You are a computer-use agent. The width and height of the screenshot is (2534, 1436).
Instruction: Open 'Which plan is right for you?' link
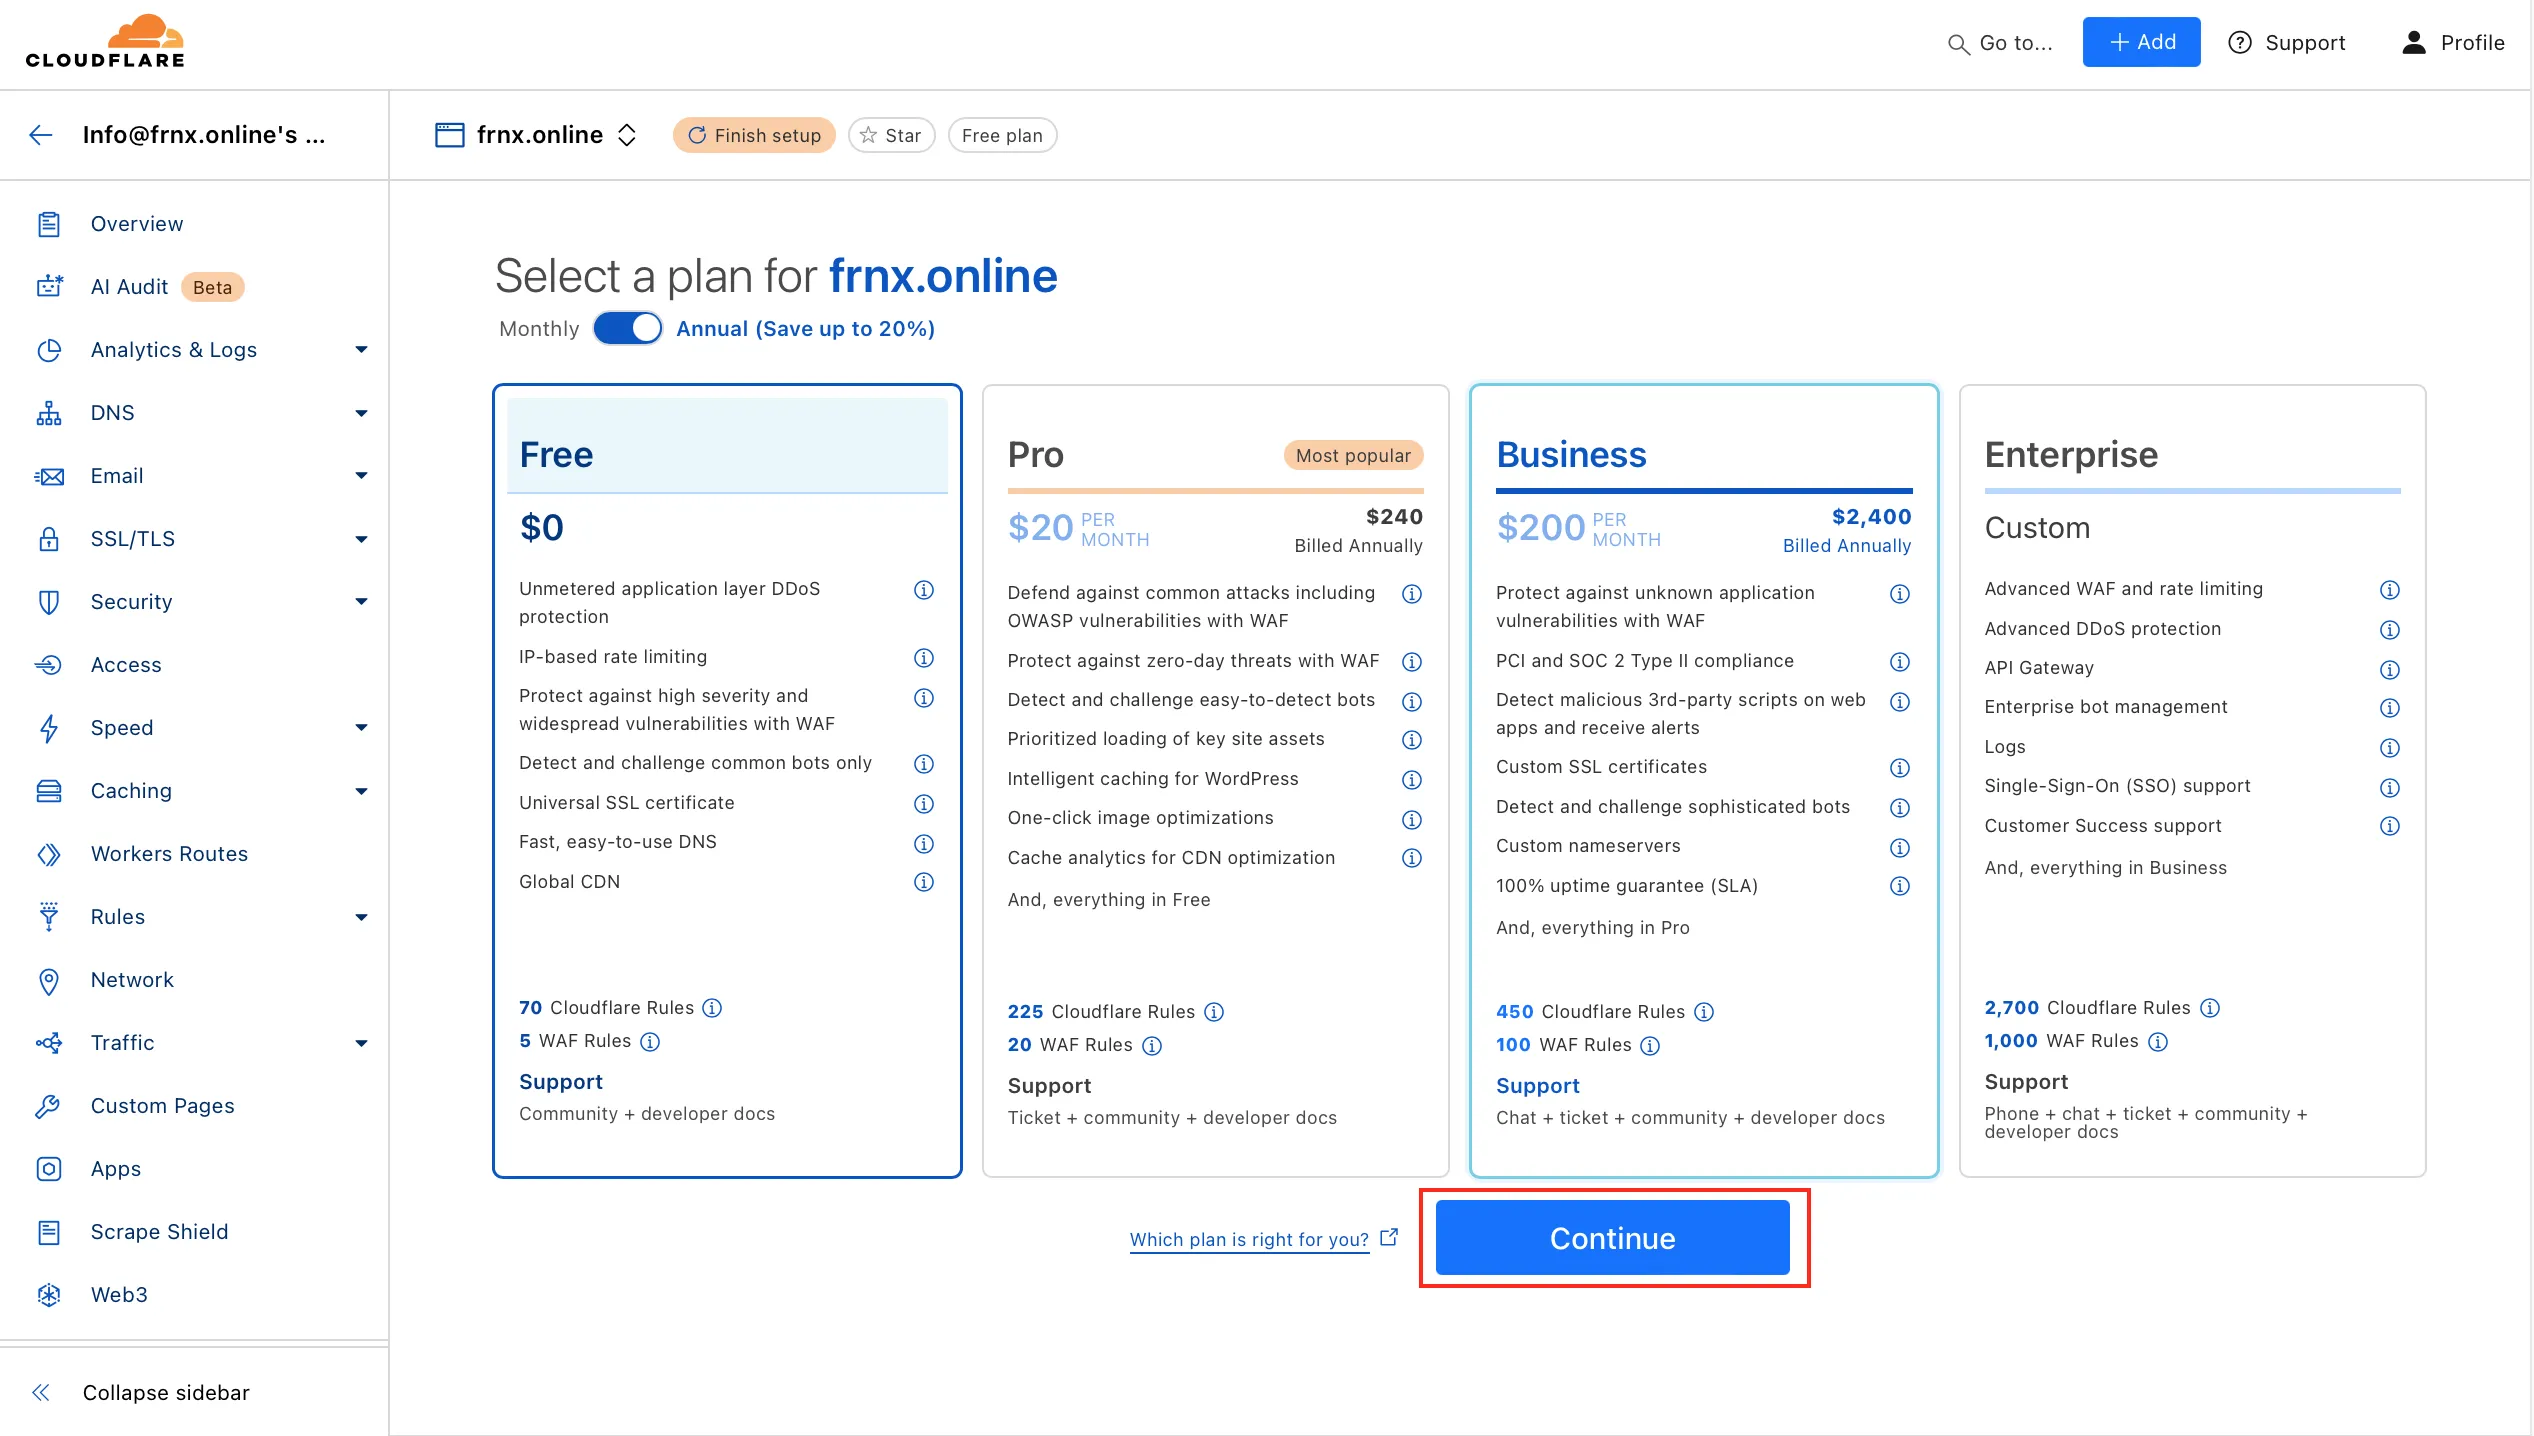coord(1249,1240)
